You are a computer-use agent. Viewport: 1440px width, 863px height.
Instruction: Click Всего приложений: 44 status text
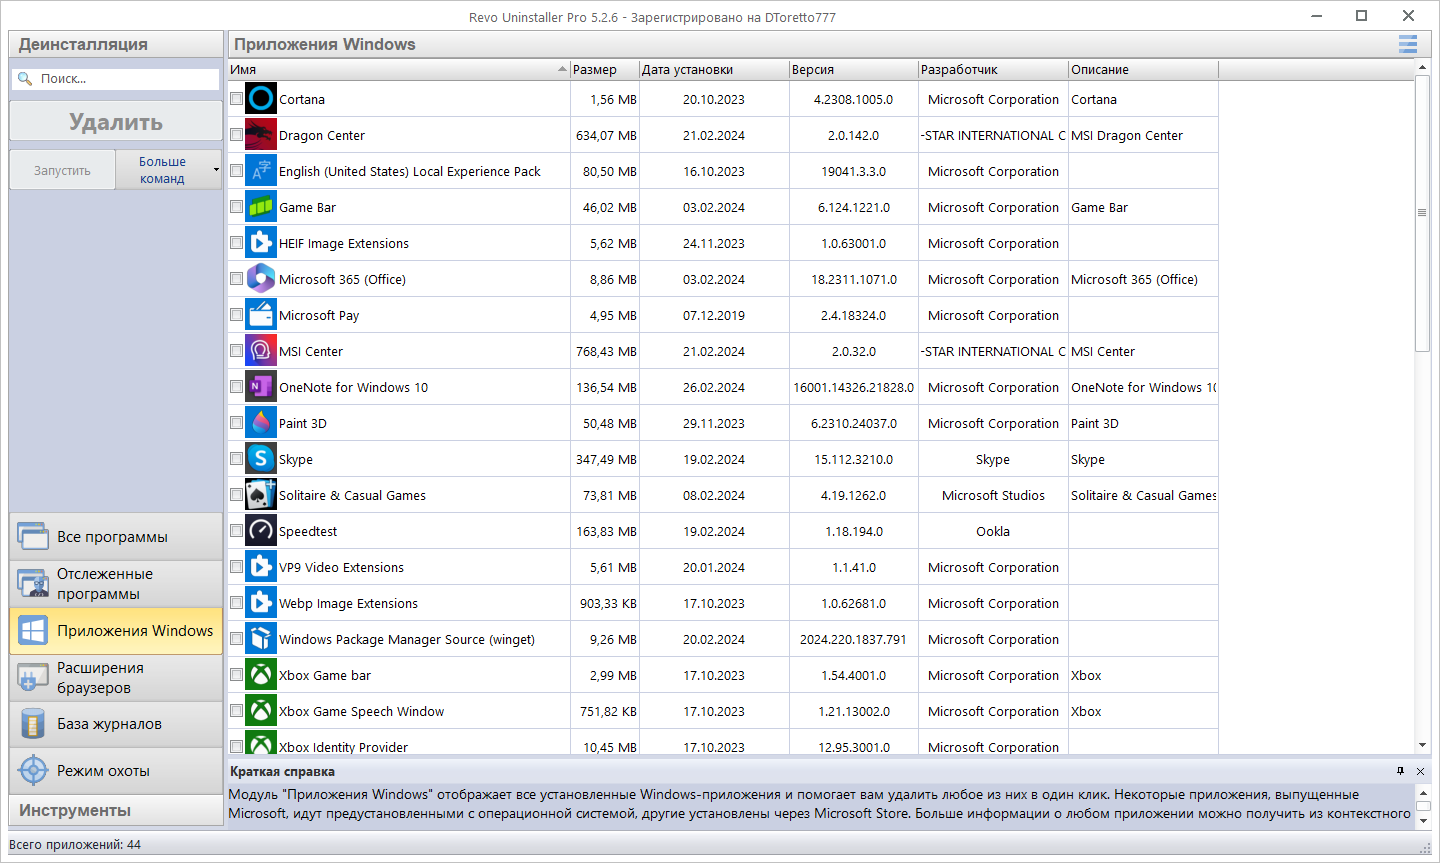tap(75, 845)
